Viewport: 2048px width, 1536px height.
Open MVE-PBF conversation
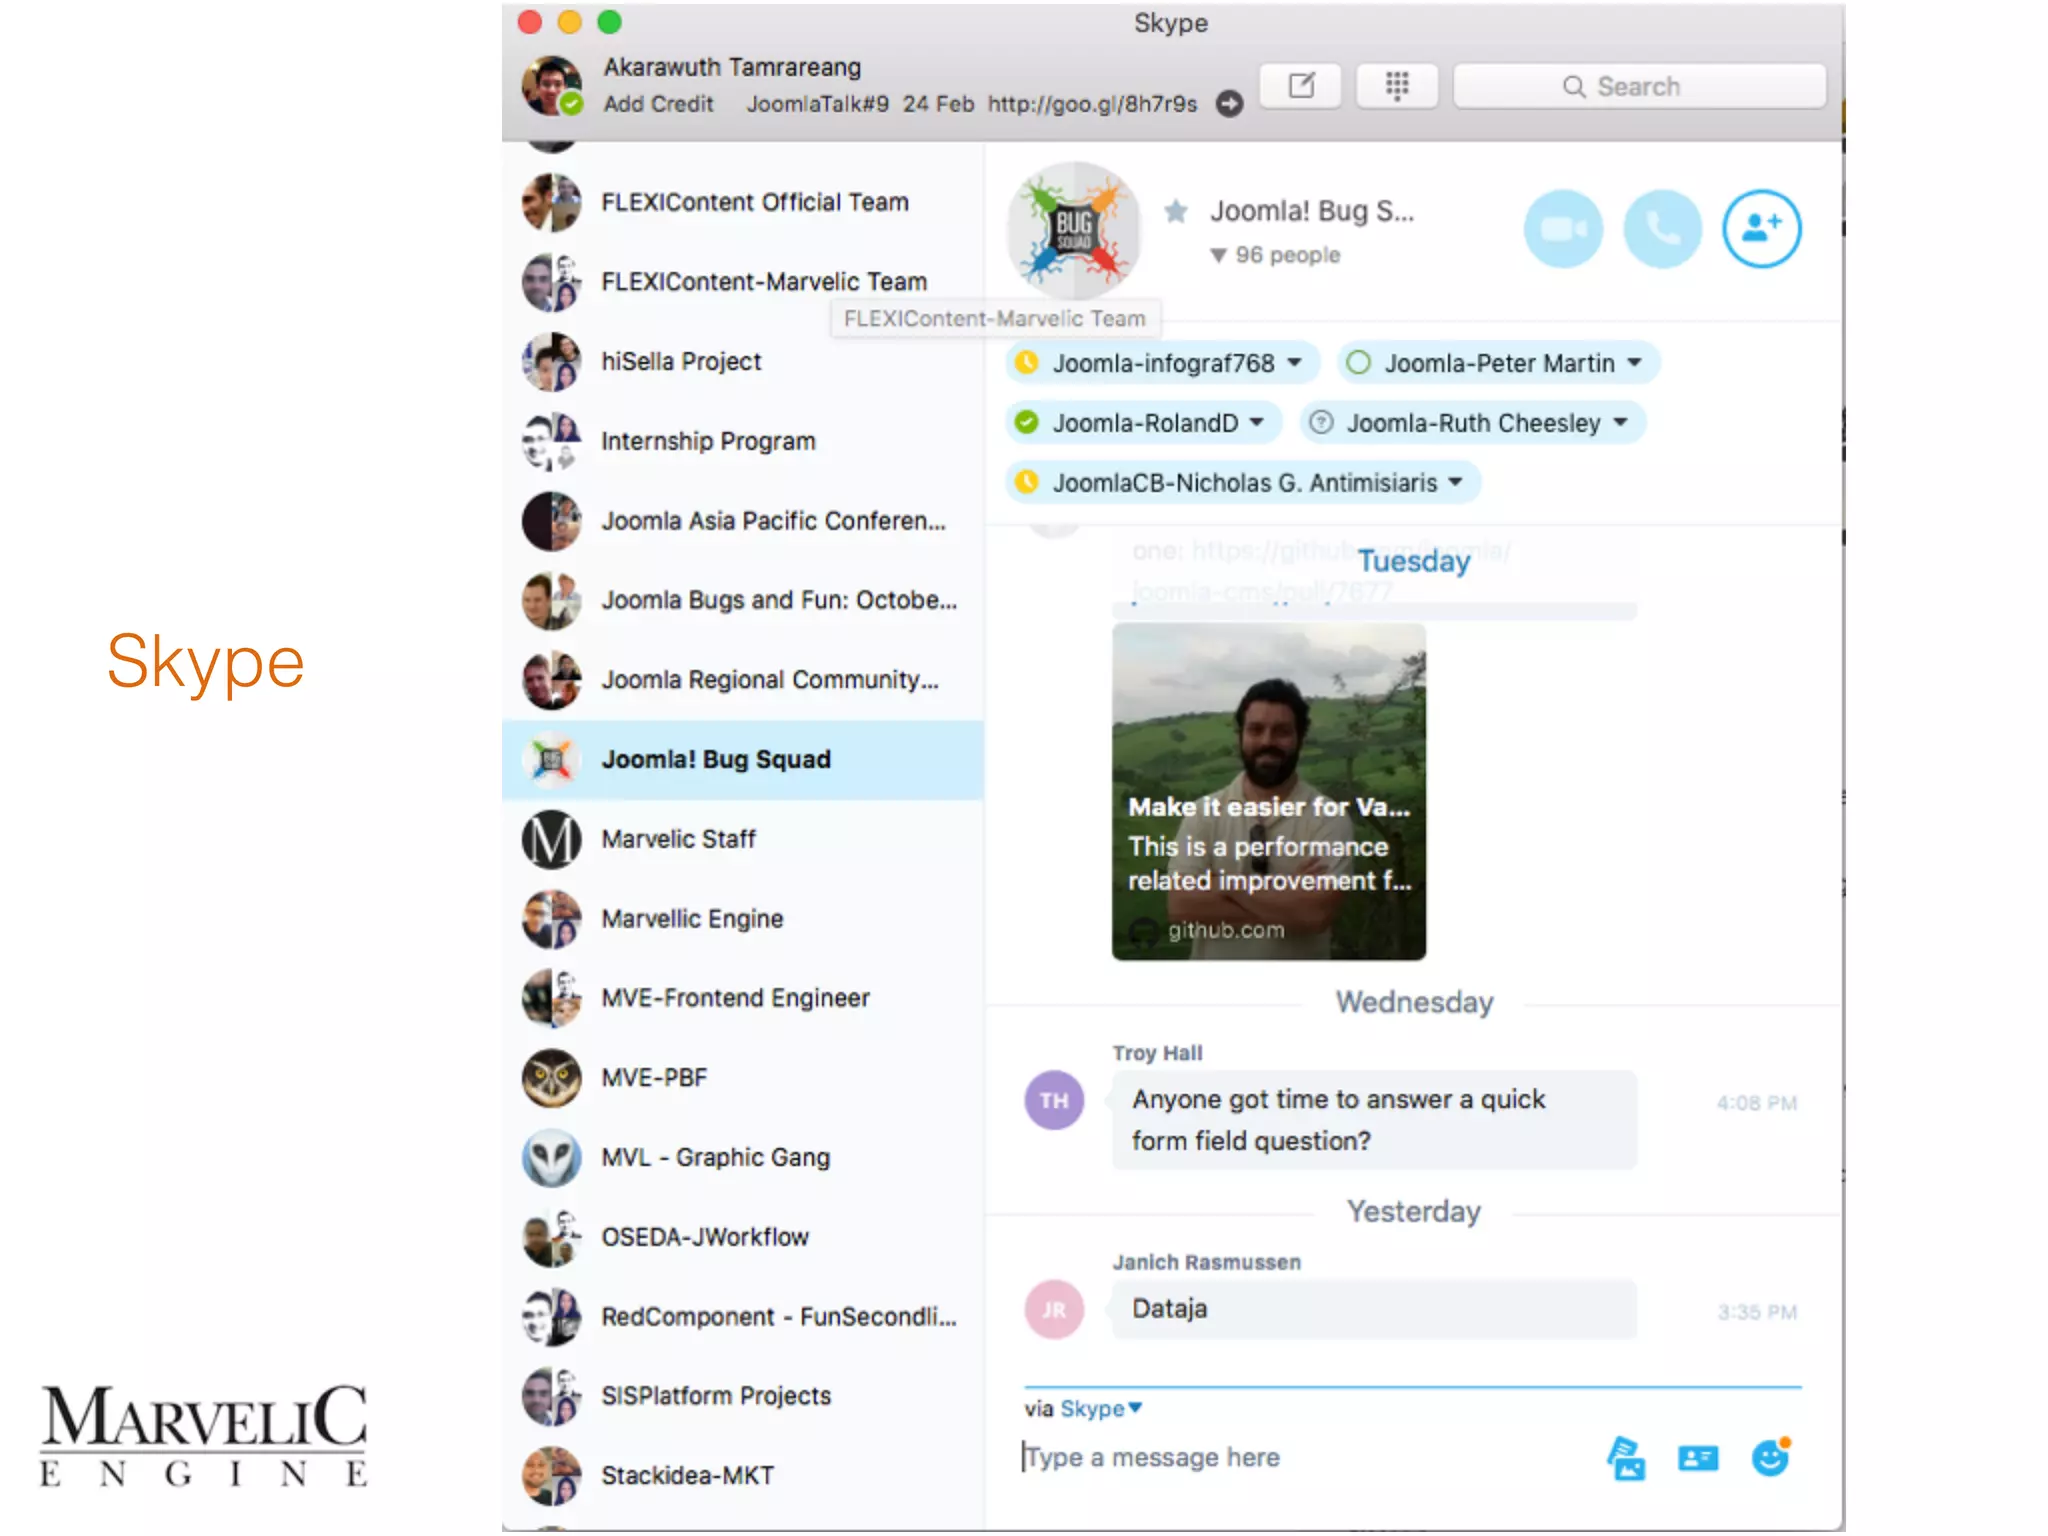(743, 1078)
